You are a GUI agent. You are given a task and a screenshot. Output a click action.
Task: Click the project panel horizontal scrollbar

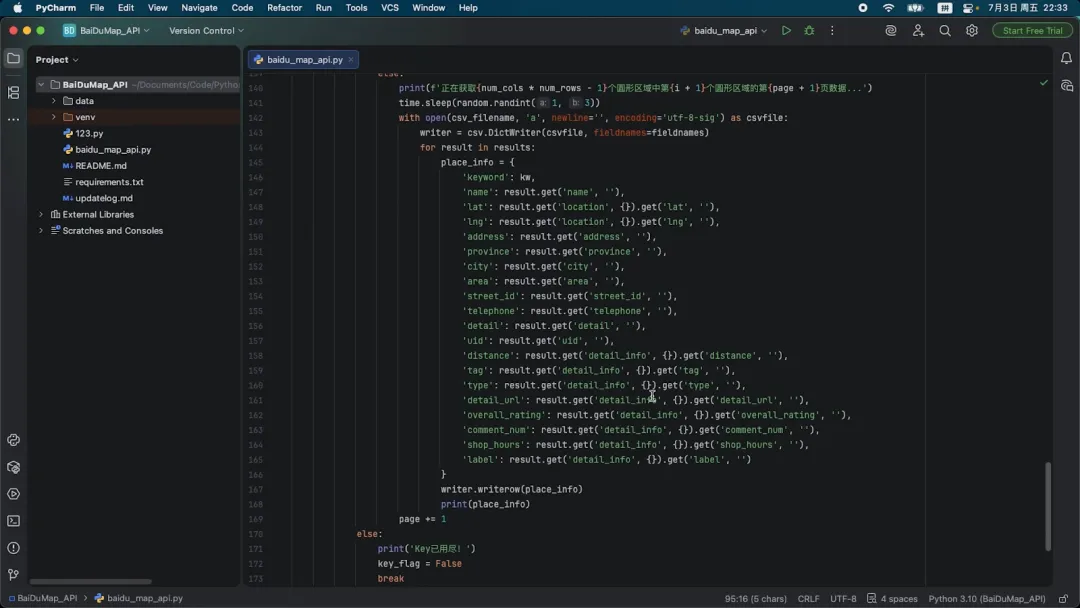[x=90, y=581]
